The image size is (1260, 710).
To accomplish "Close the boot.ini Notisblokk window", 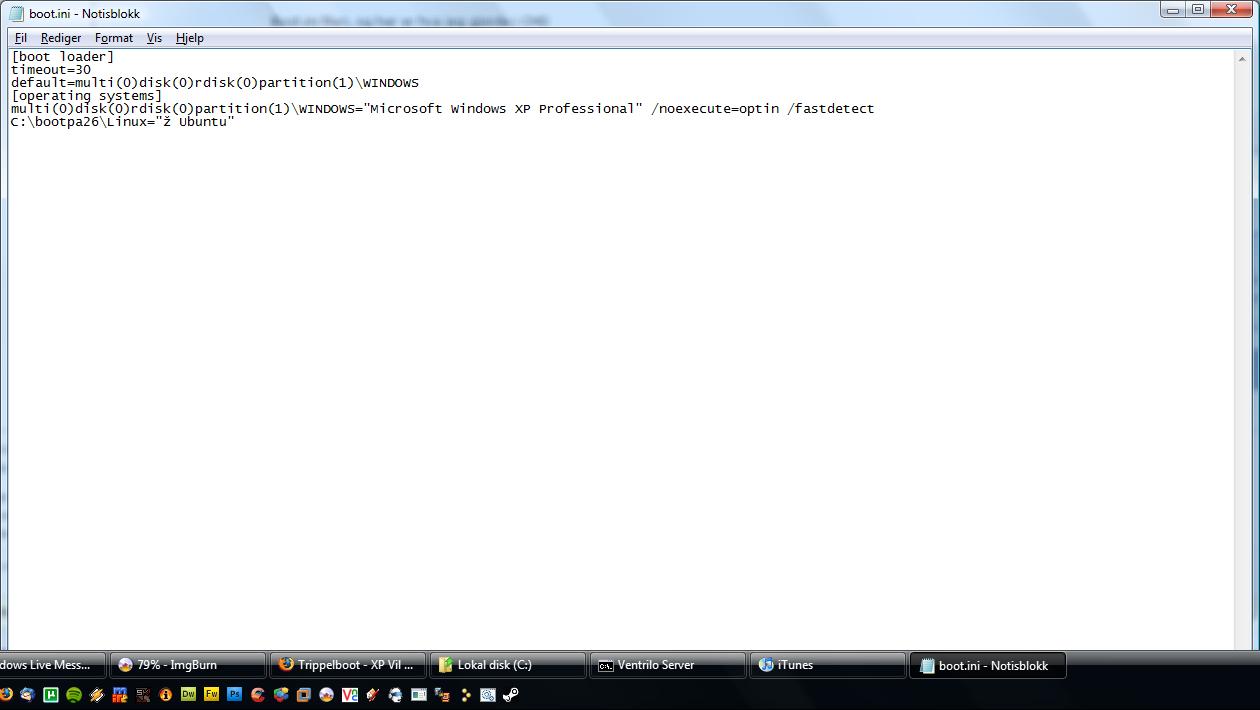I will (x=1232, y=9).
